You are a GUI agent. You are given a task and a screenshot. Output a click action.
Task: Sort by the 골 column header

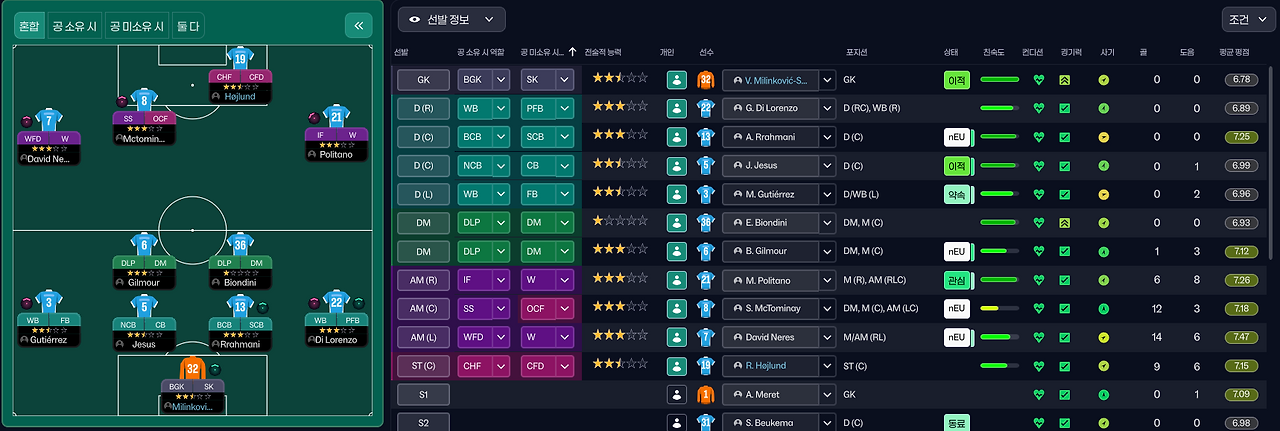[x=1142, y=51]
